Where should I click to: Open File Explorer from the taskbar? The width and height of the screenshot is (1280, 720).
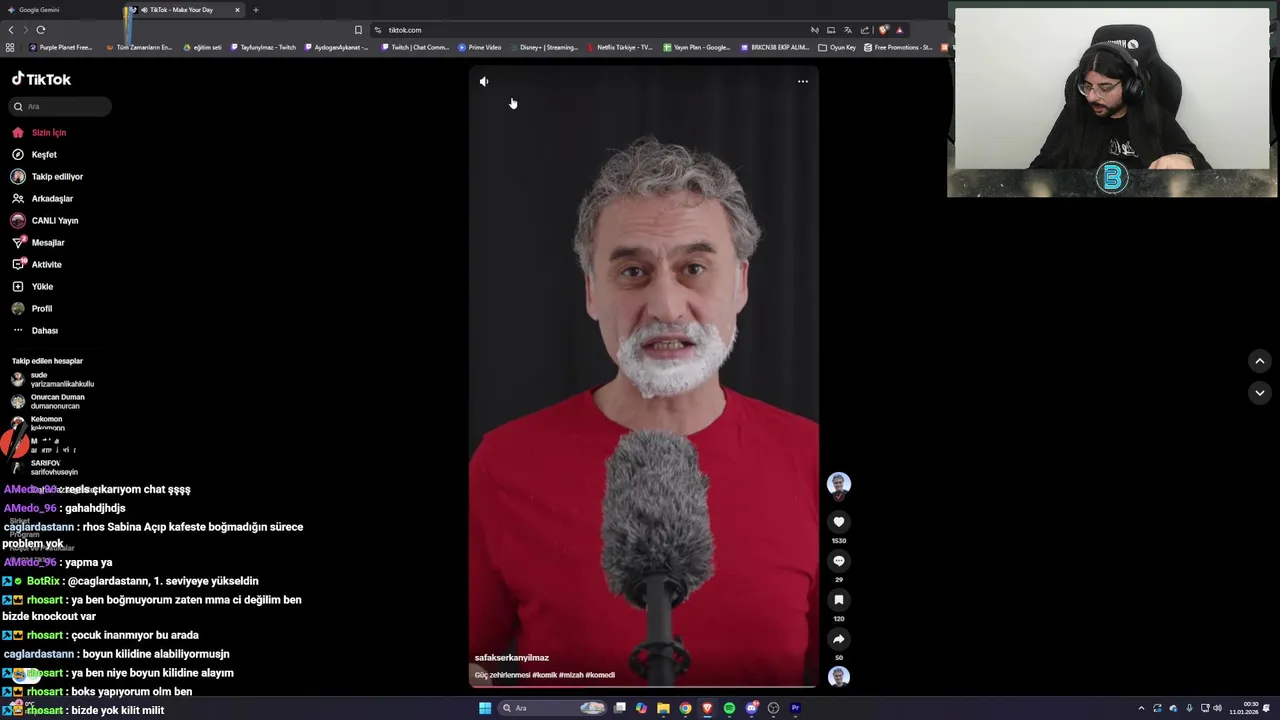[x=663, y=708]
